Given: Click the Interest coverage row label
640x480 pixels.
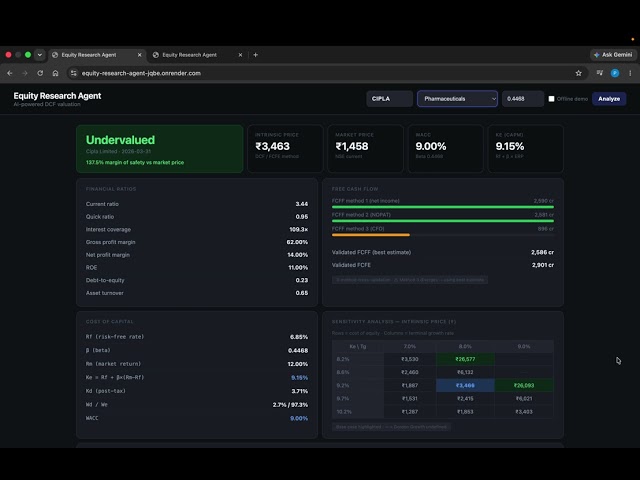Looking at the screenshot, I should (108, 229).
